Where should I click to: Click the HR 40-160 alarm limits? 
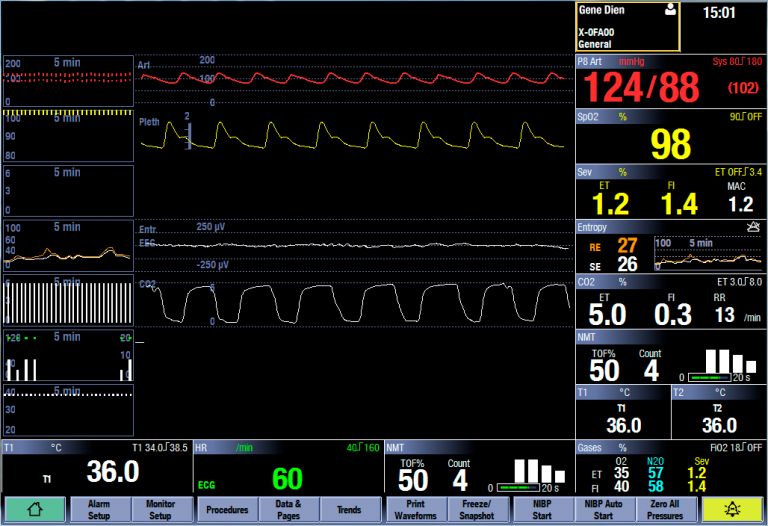tap(362, 448)
